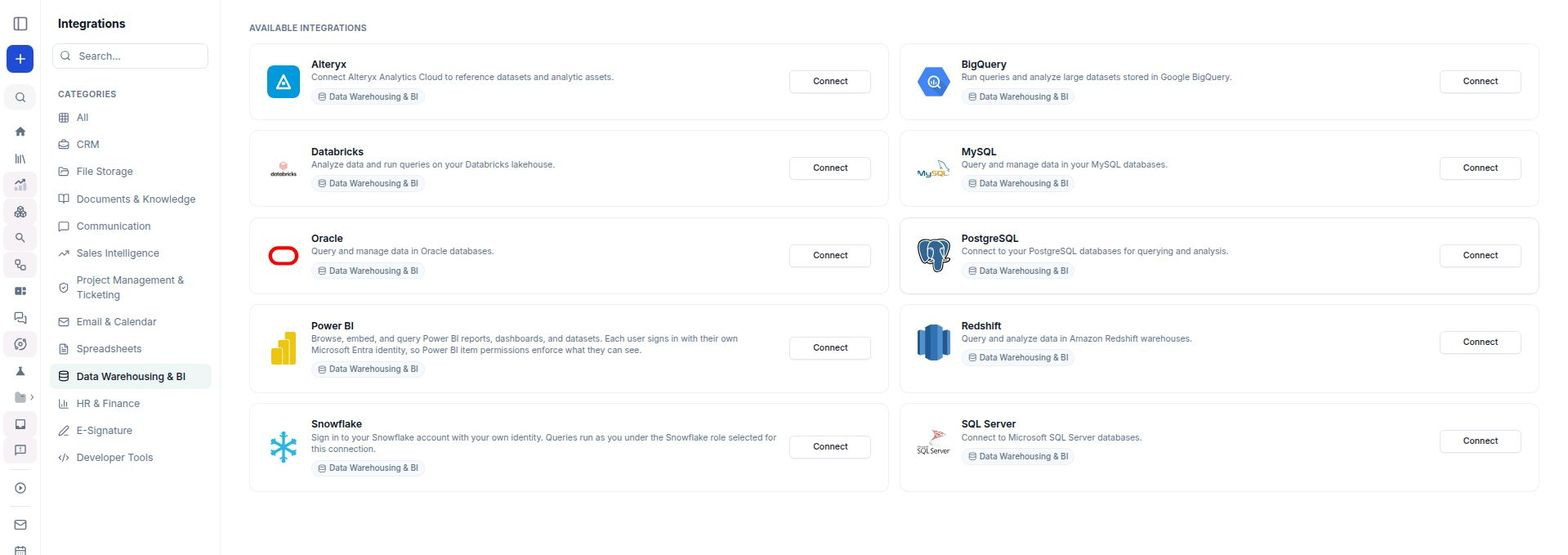The height and width of the screenshot is (555, 1568).
Task: Connect the MySQL integration
Action: [1480, 168]
